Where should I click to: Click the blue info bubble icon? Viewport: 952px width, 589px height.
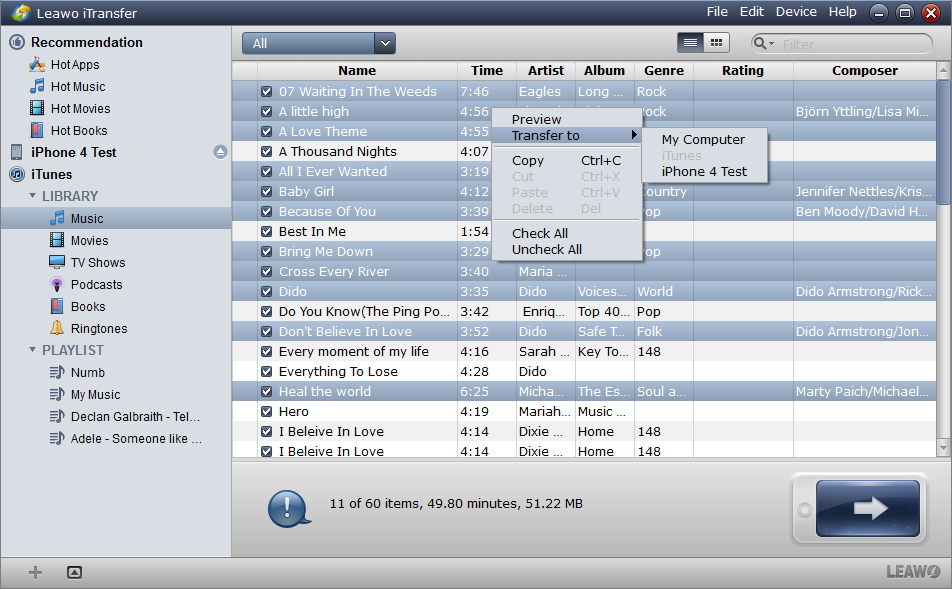pyautogui.click(x=288, y=508)
